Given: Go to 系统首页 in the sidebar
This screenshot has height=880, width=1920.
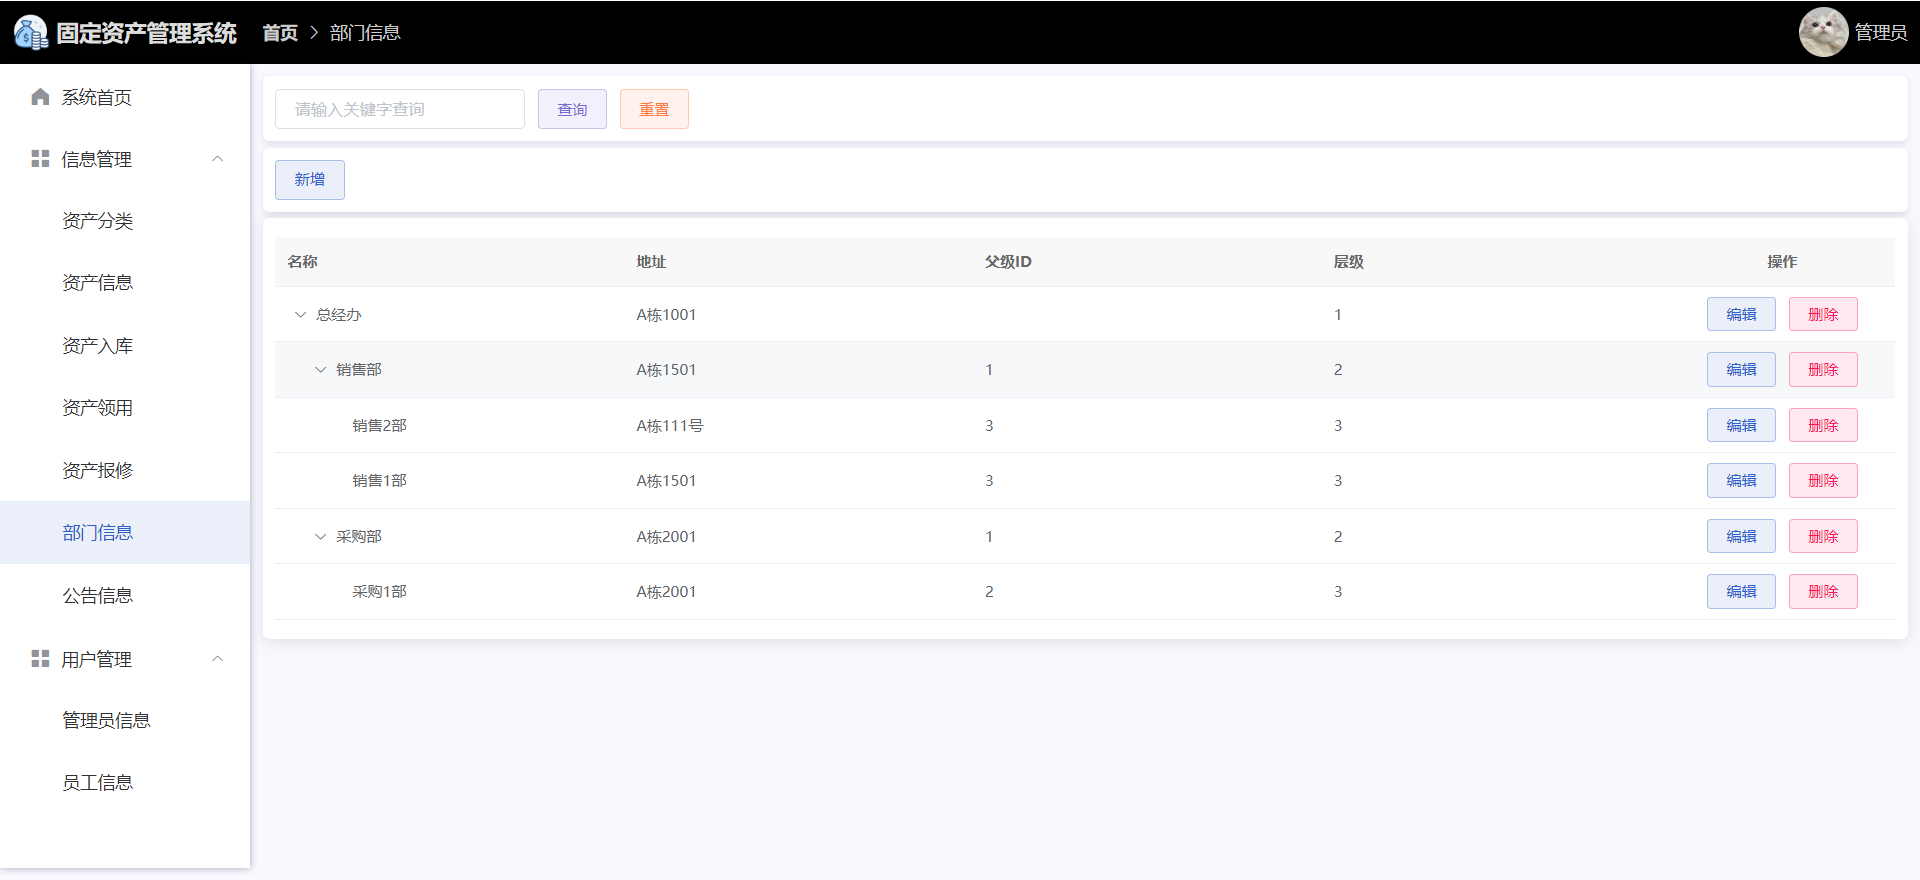Looking at the screenshot, I should [x=125, y=97].
